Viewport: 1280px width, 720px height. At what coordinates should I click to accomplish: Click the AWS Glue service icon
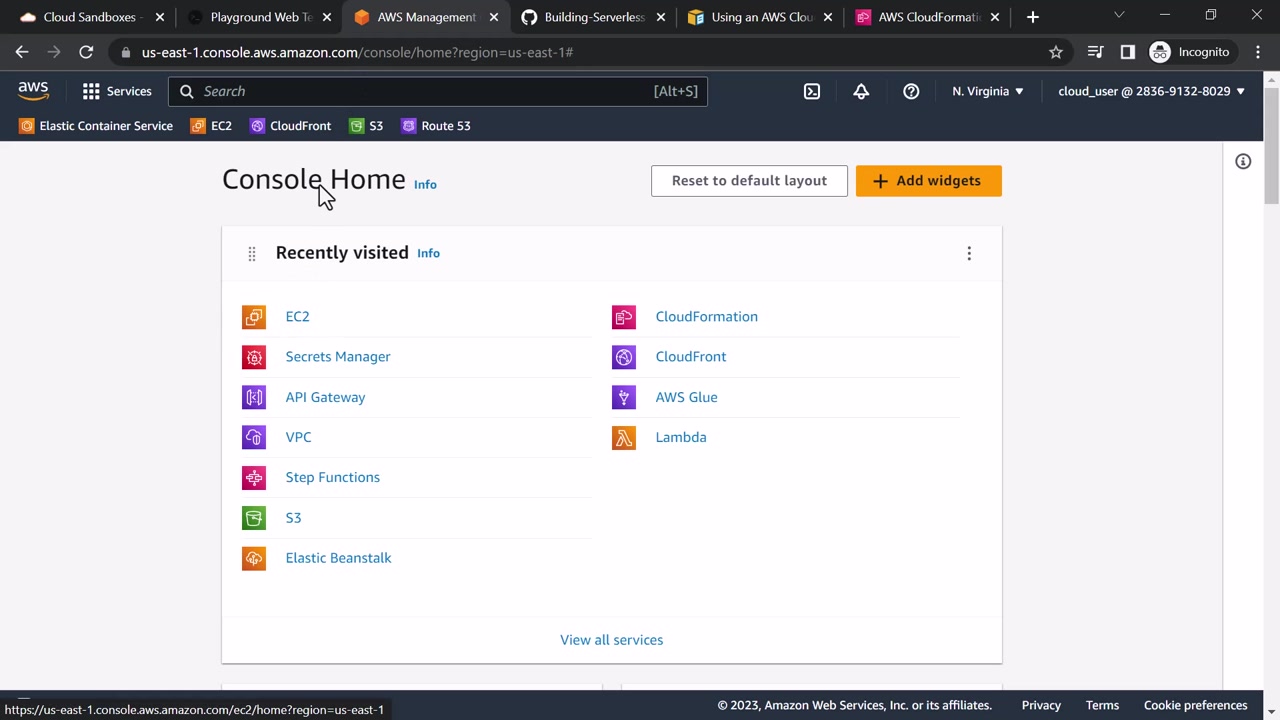pyautogui.click(x=624, y=397)
